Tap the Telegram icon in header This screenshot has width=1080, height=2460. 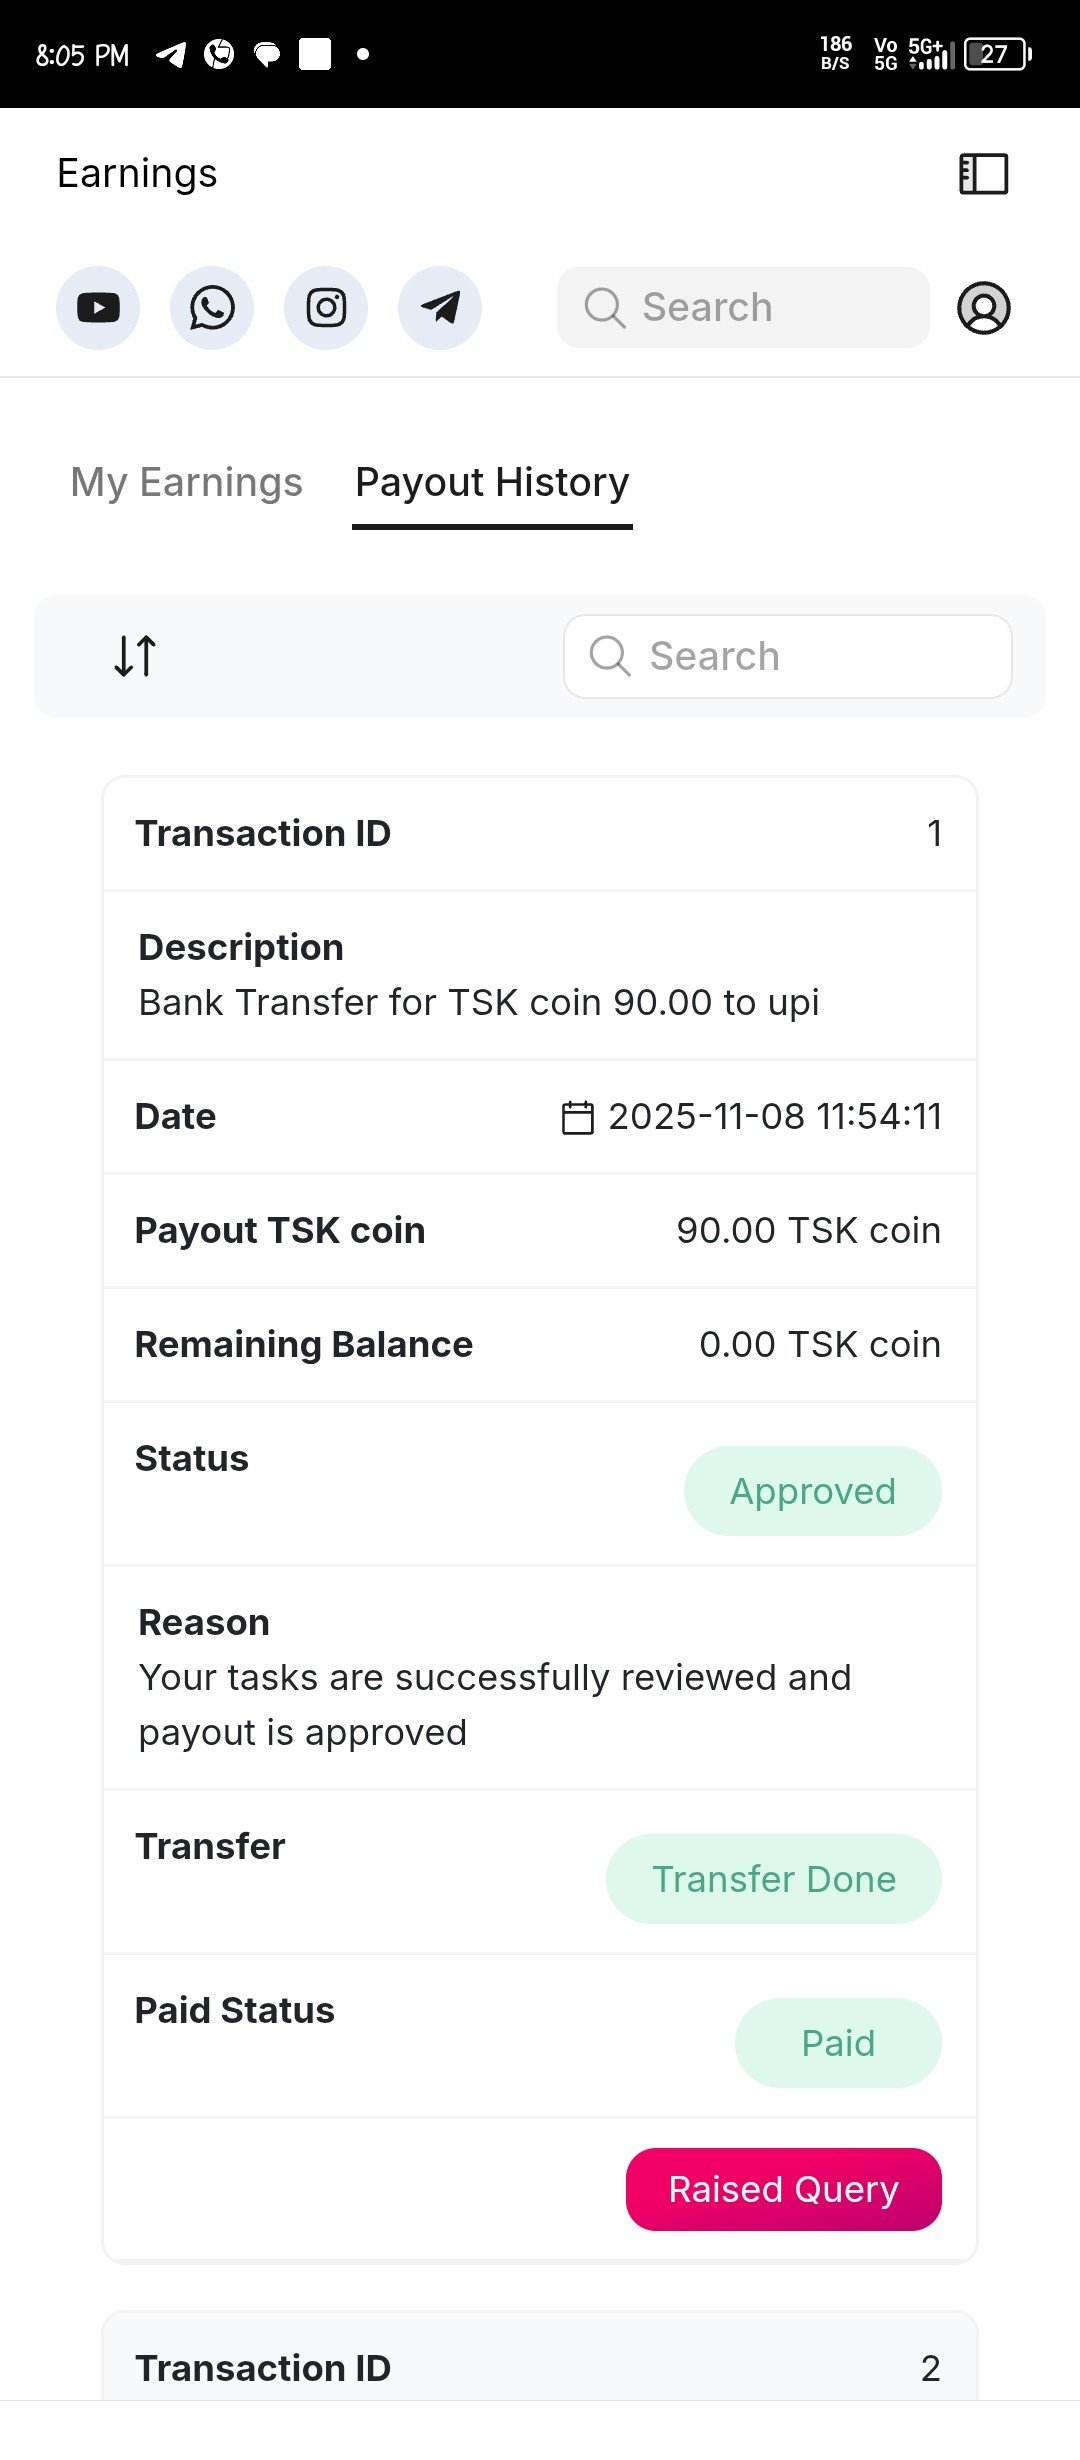pos(440,308)
